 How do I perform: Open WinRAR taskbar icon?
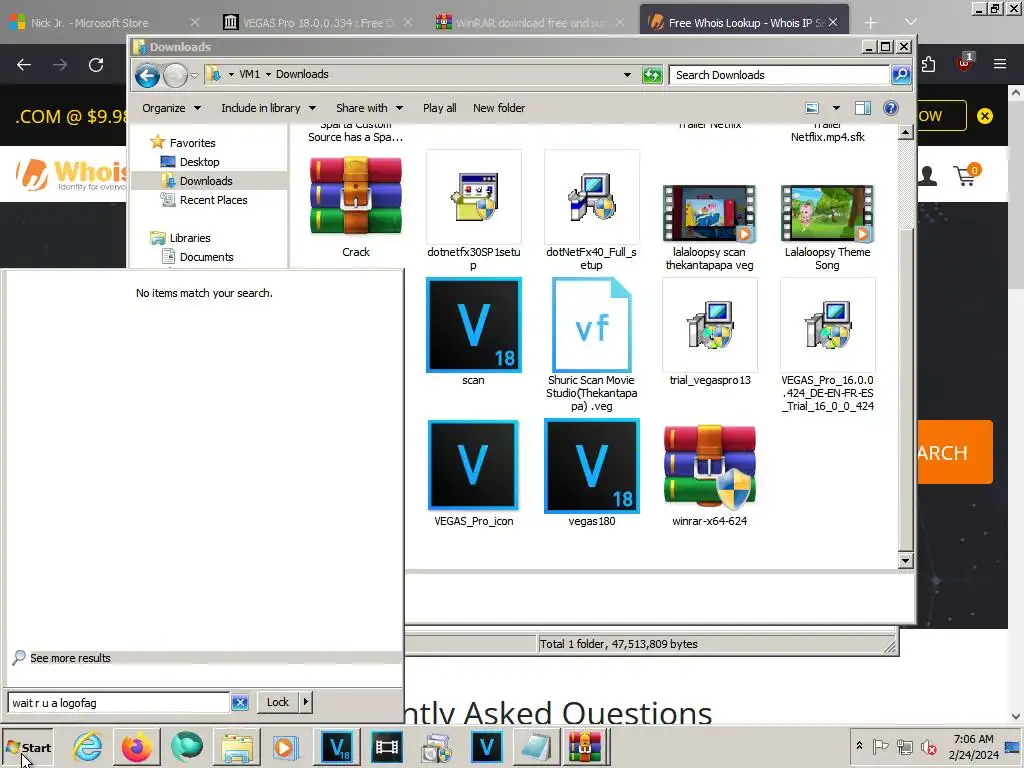pyautogui.click(x=585, y=746)
